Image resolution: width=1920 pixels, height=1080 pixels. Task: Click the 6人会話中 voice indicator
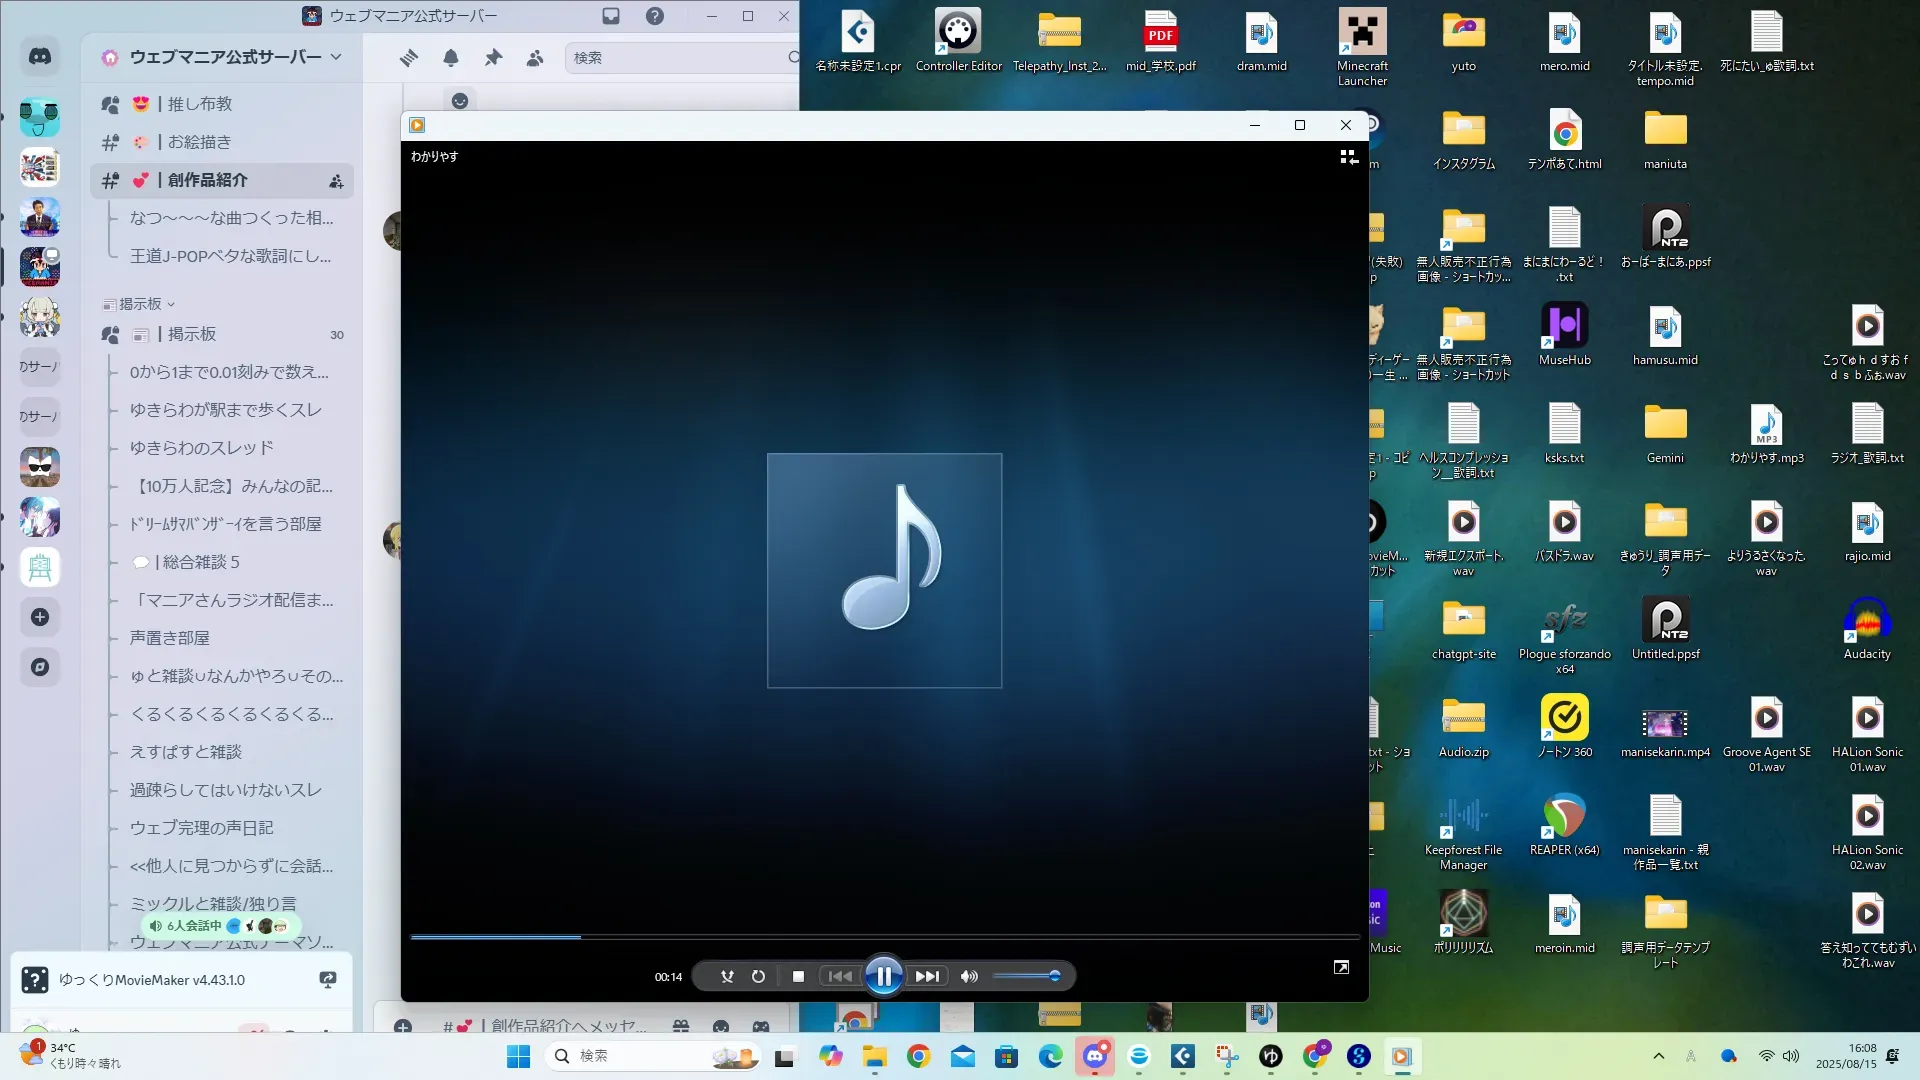[193, 926]
